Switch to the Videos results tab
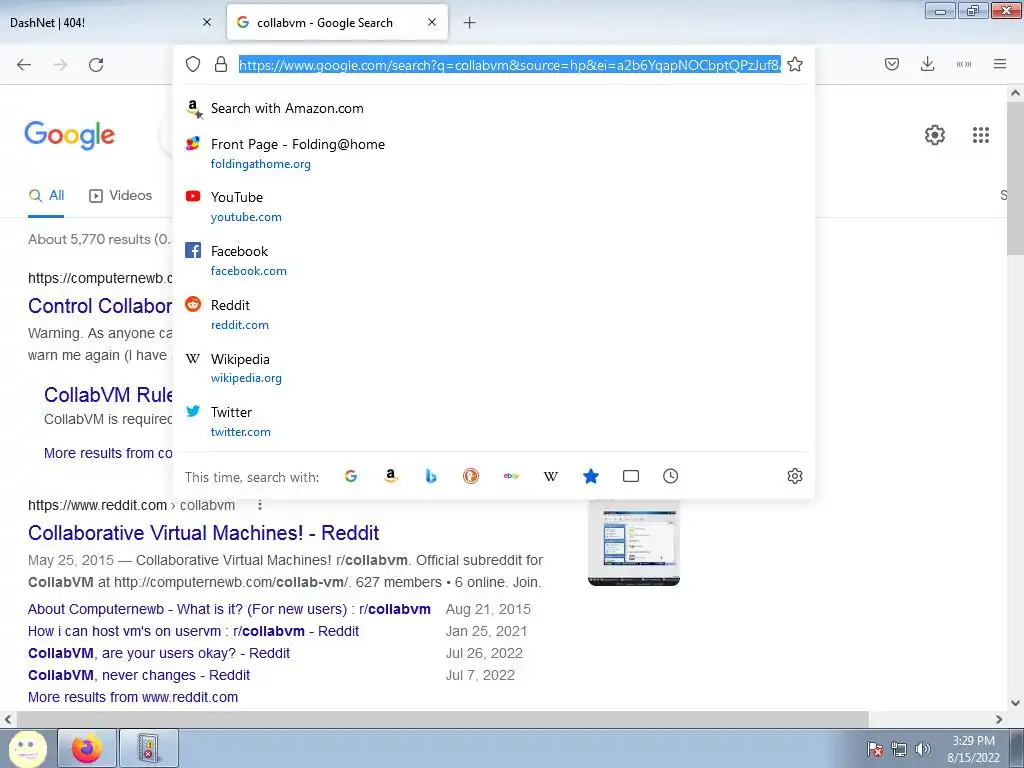1024x768 pixels. click(121, 195)
